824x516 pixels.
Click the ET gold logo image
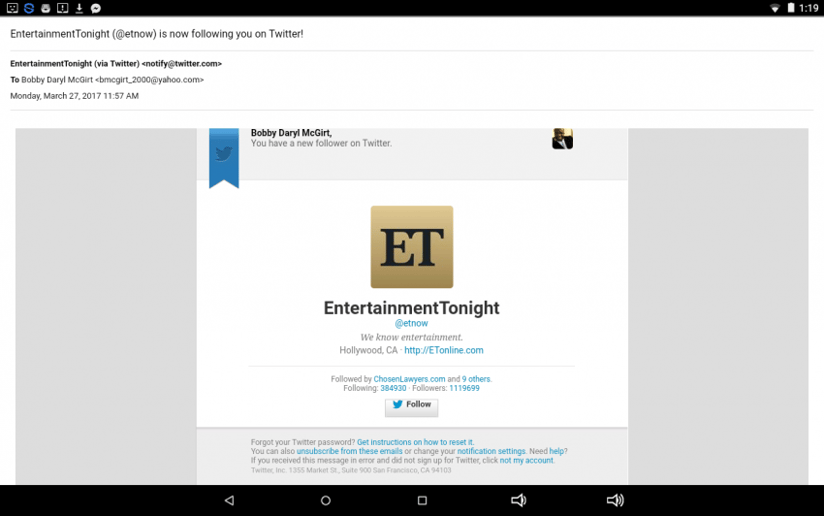click(x=411, y=246)
